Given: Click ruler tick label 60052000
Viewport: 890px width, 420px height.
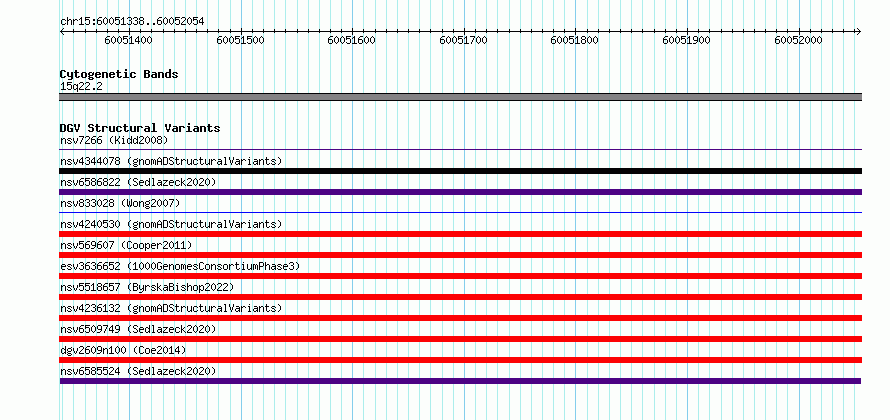Looking at the screenshot, I should coord(799,41).
